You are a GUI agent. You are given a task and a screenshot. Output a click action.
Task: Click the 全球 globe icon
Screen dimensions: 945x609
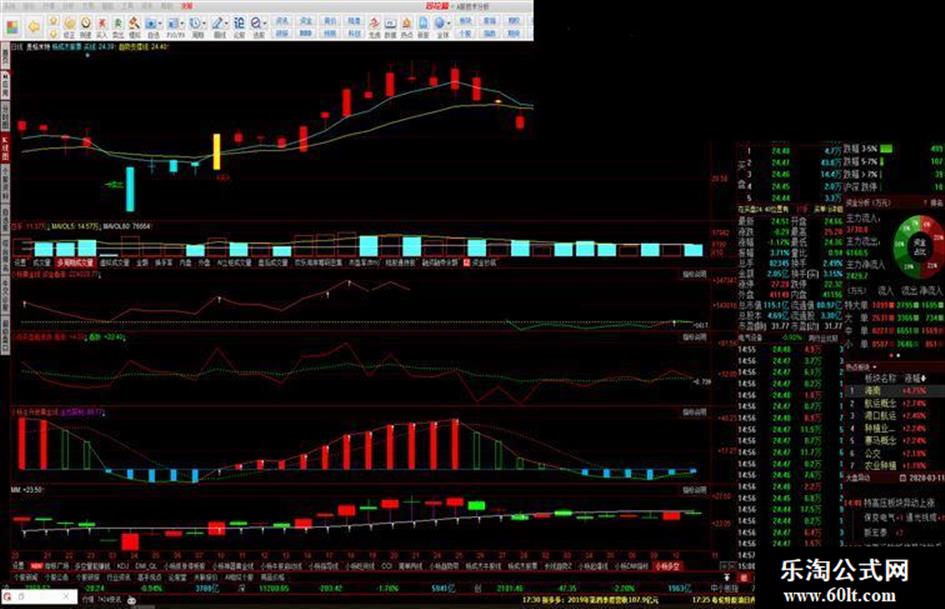[x=439, y=23]
